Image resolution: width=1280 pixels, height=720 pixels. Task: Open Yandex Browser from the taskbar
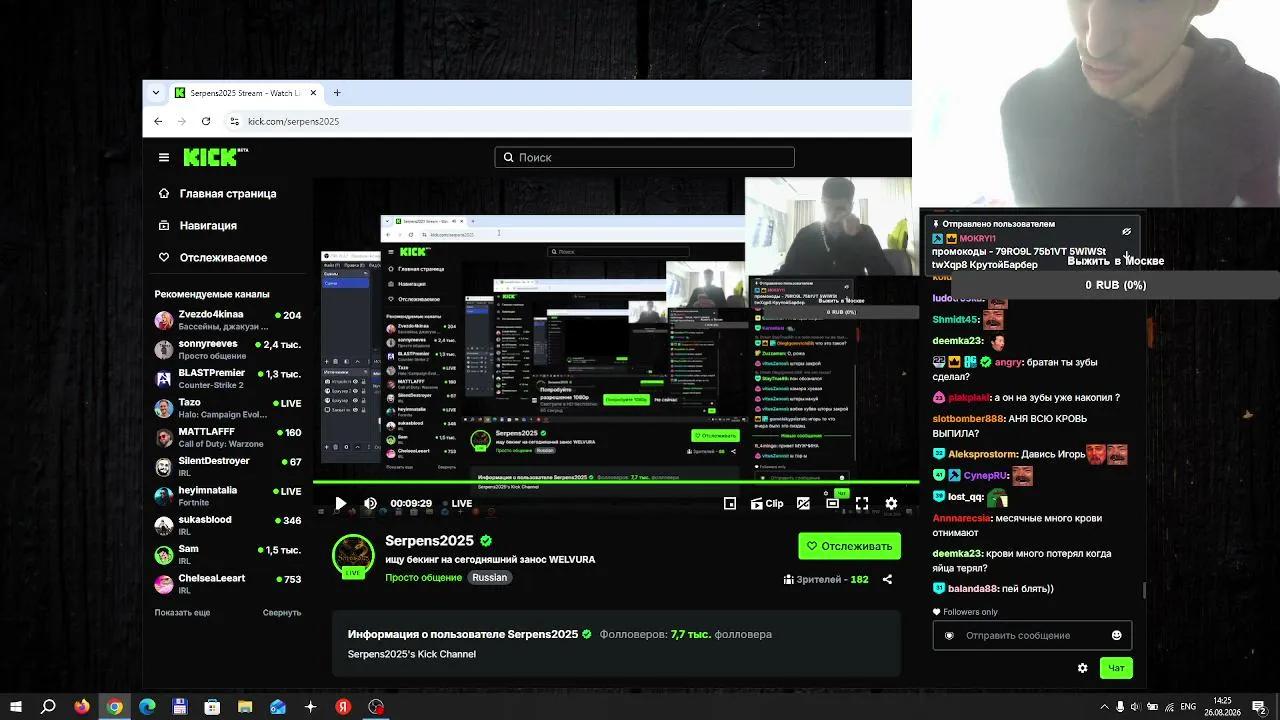click(343, 707)
